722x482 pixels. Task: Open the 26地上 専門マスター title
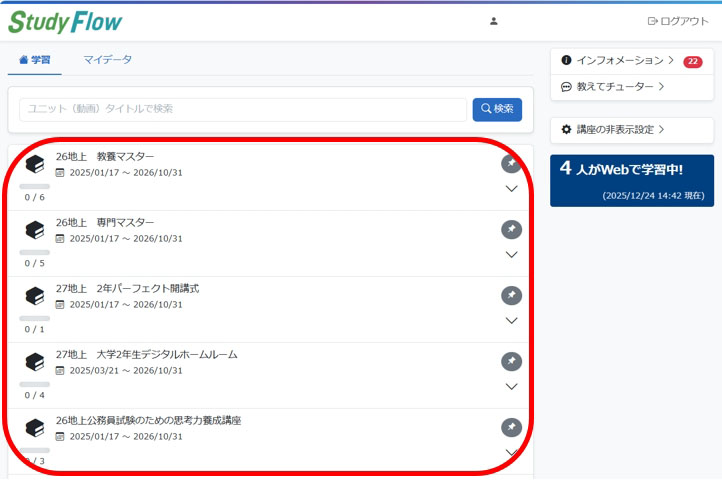point(105,222)
